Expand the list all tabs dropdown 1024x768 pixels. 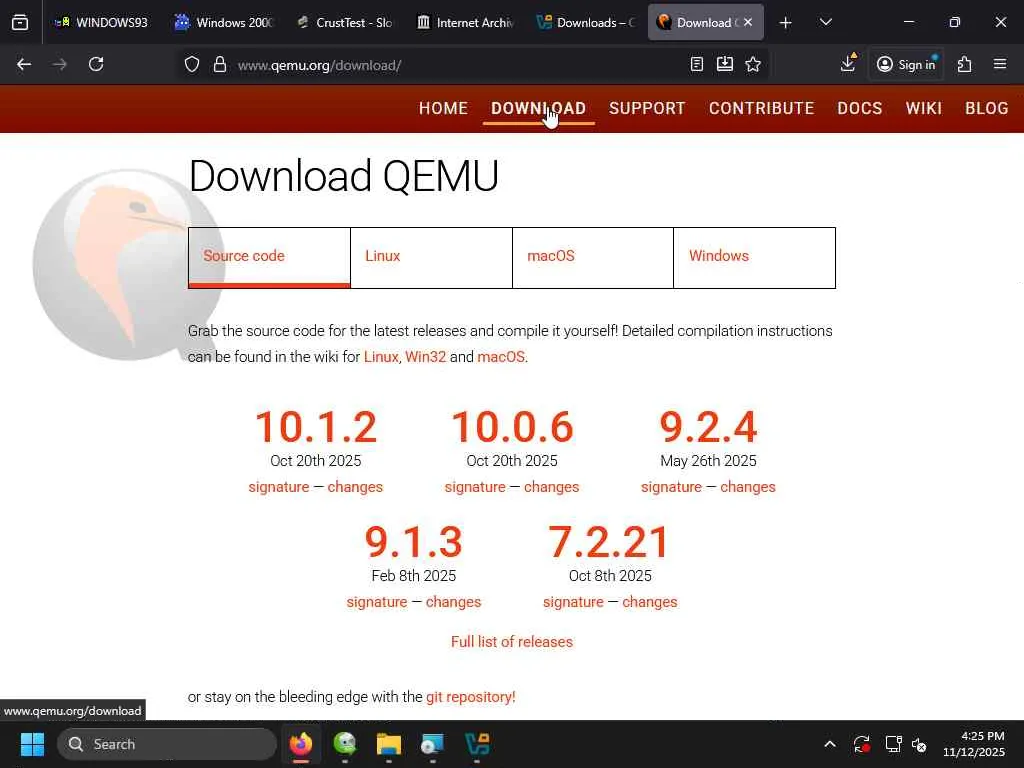pyautogui.click(x=825, y=22)
